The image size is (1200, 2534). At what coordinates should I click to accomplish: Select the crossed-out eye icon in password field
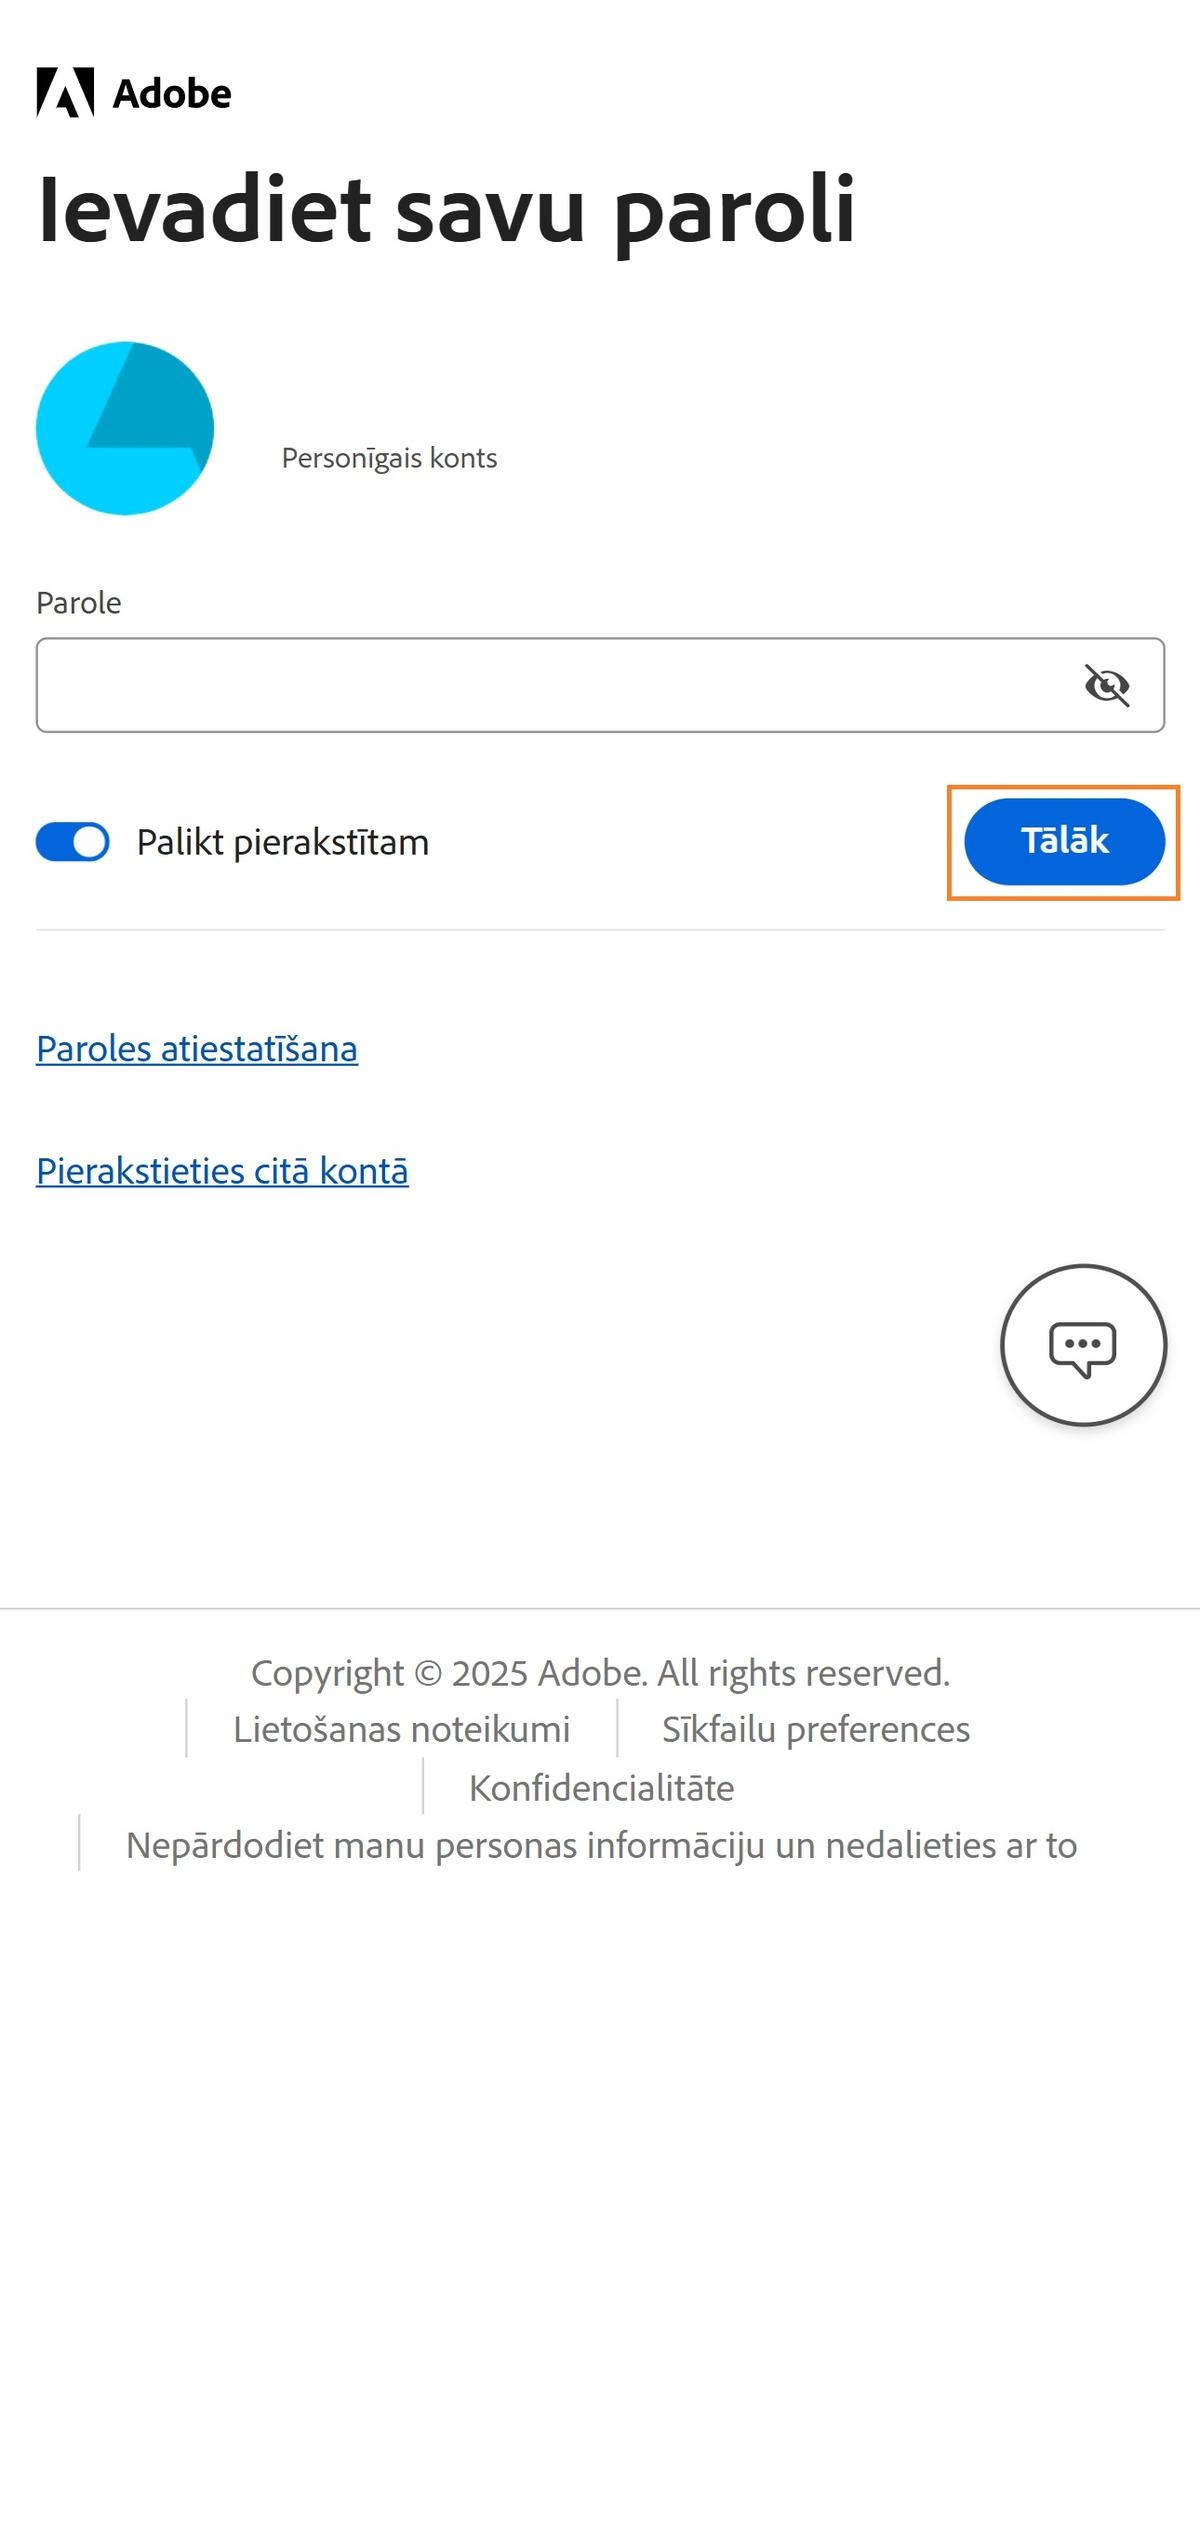(1106, 684)
